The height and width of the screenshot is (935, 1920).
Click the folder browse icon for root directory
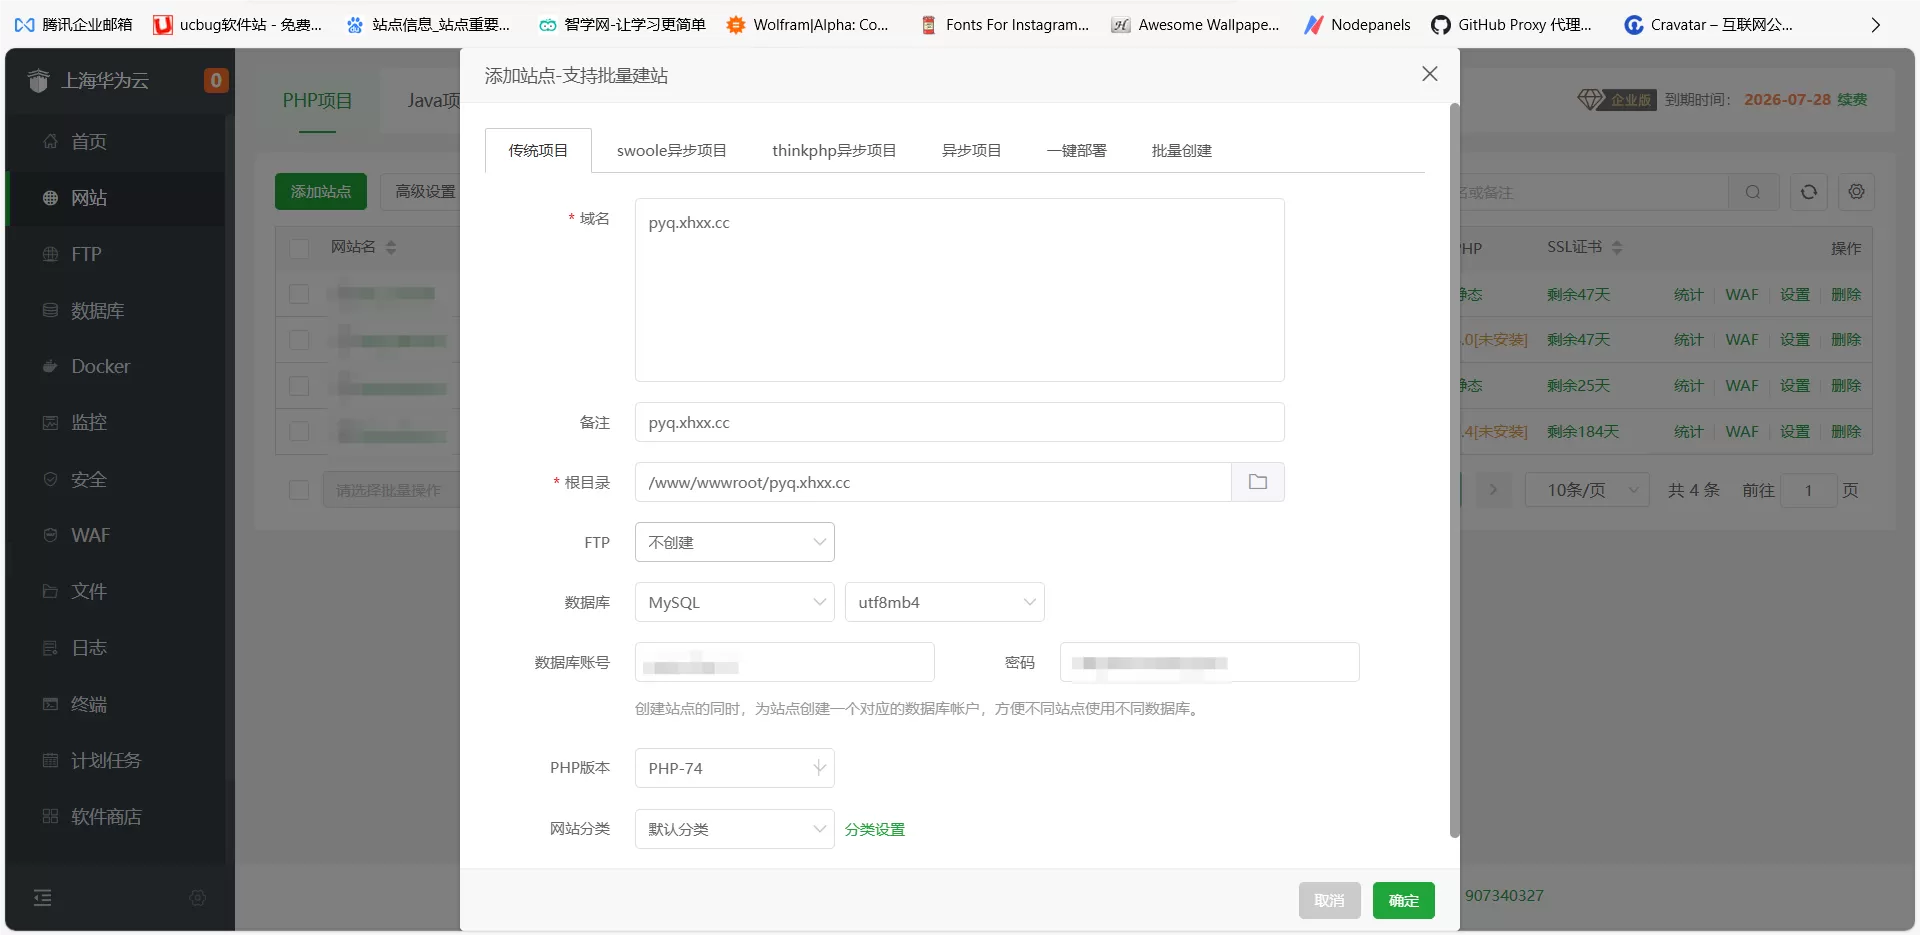tap(1257, 482)
